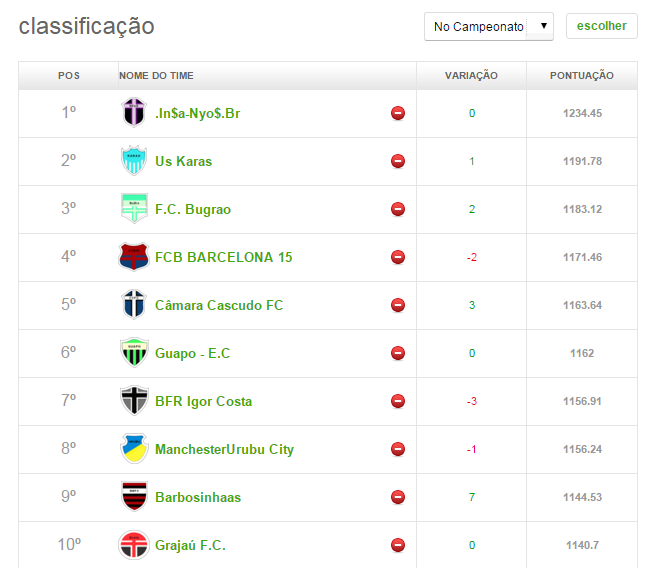Click the red minus icon beside BFR Igor Costa
The height and width of the screenshot is (568, 650).
pos(398,401)
